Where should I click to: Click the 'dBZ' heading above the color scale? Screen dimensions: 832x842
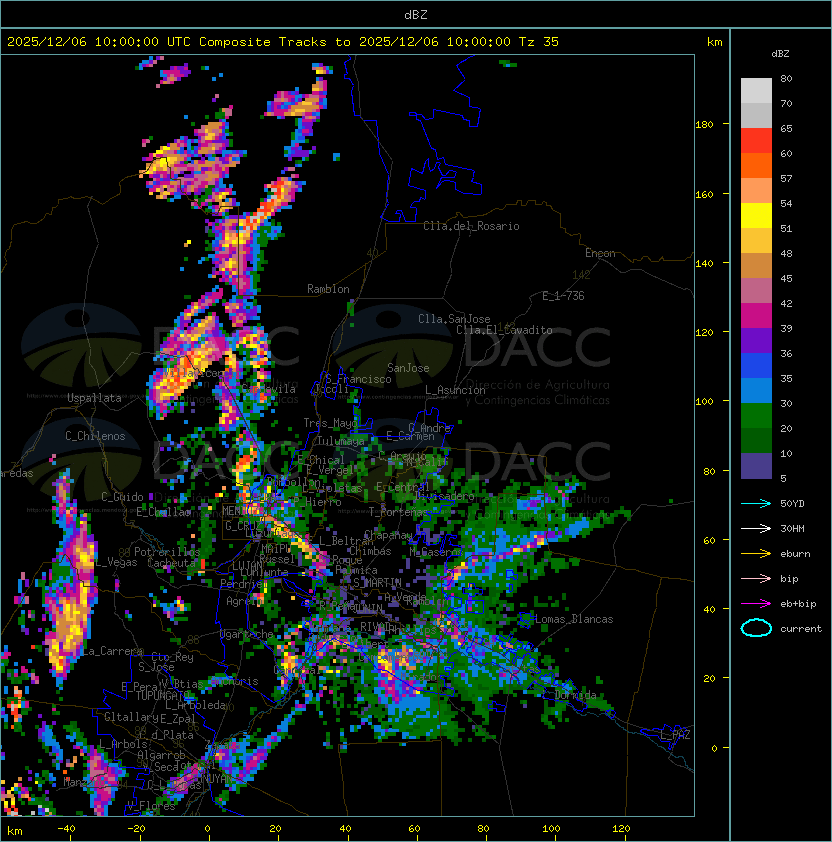pos(780,54)
